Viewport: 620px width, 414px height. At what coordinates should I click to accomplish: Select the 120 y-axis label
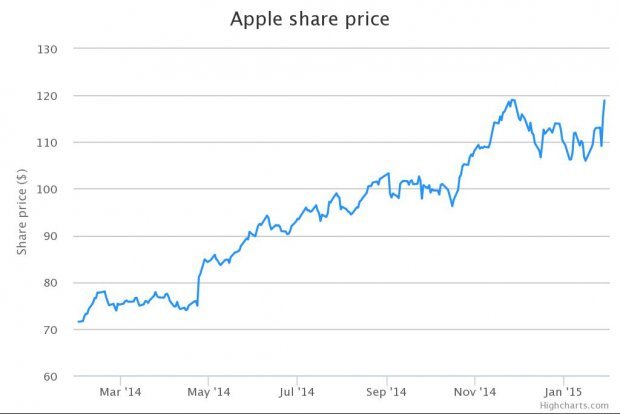[49, 96]
